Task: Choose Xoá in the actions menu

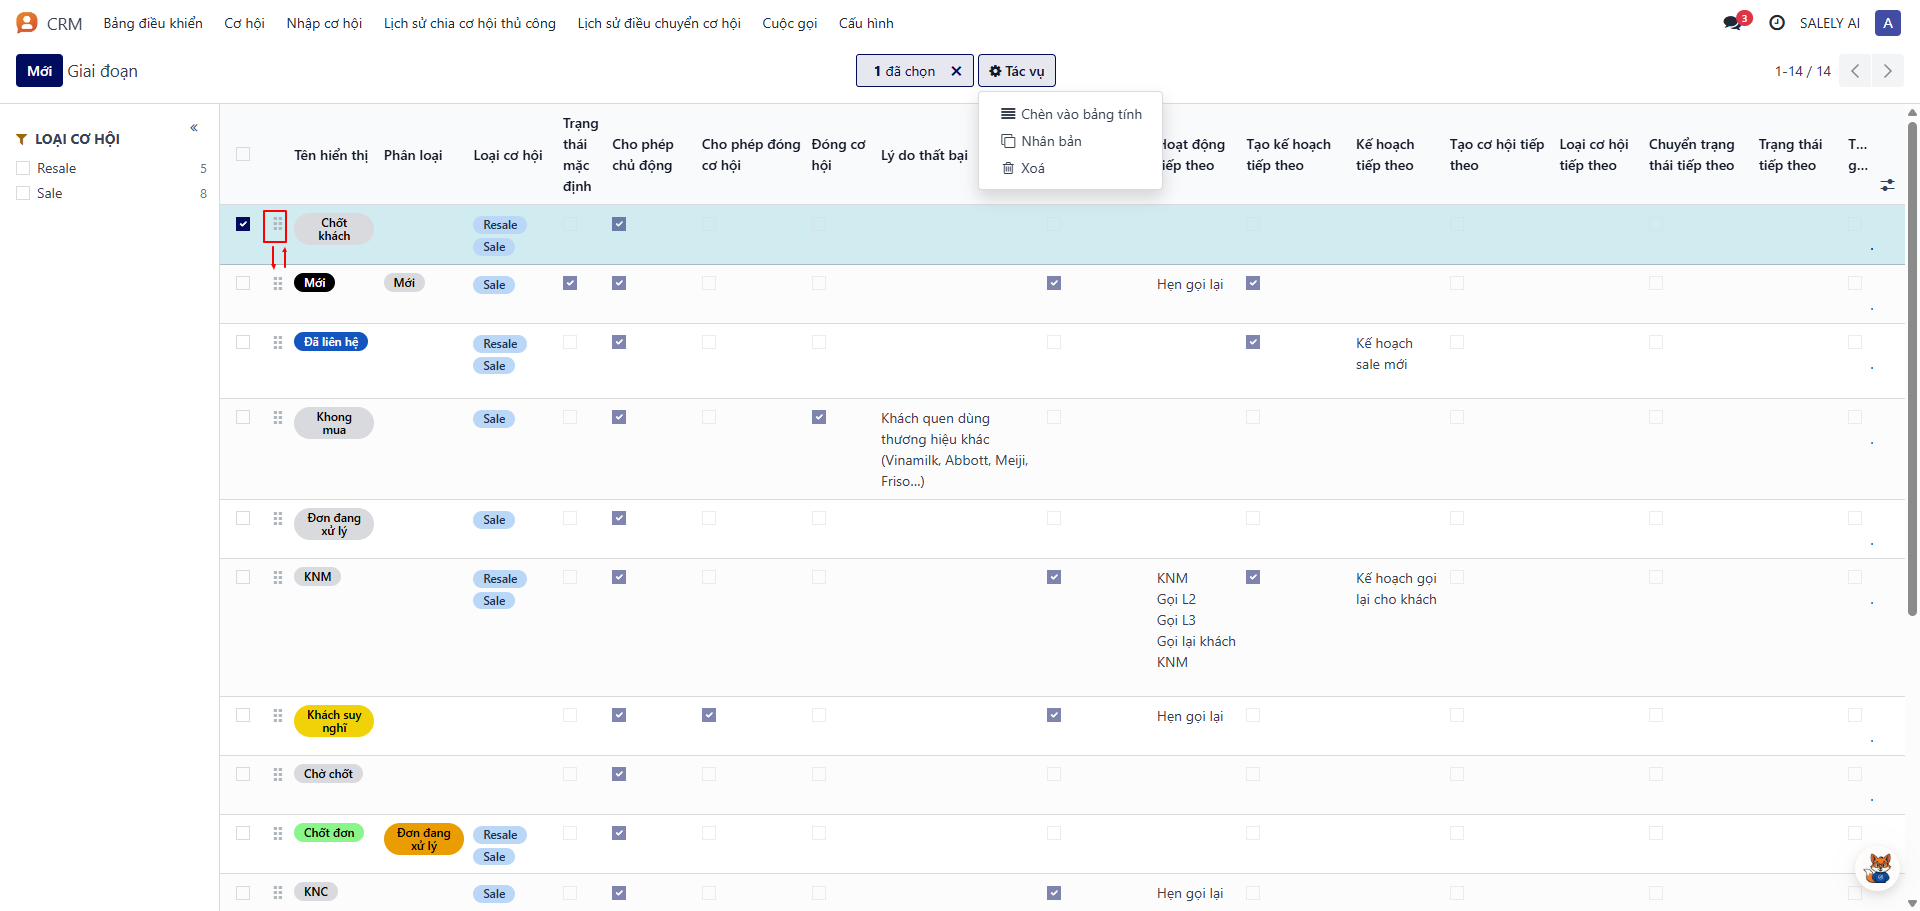Action: pos(1032,168)
